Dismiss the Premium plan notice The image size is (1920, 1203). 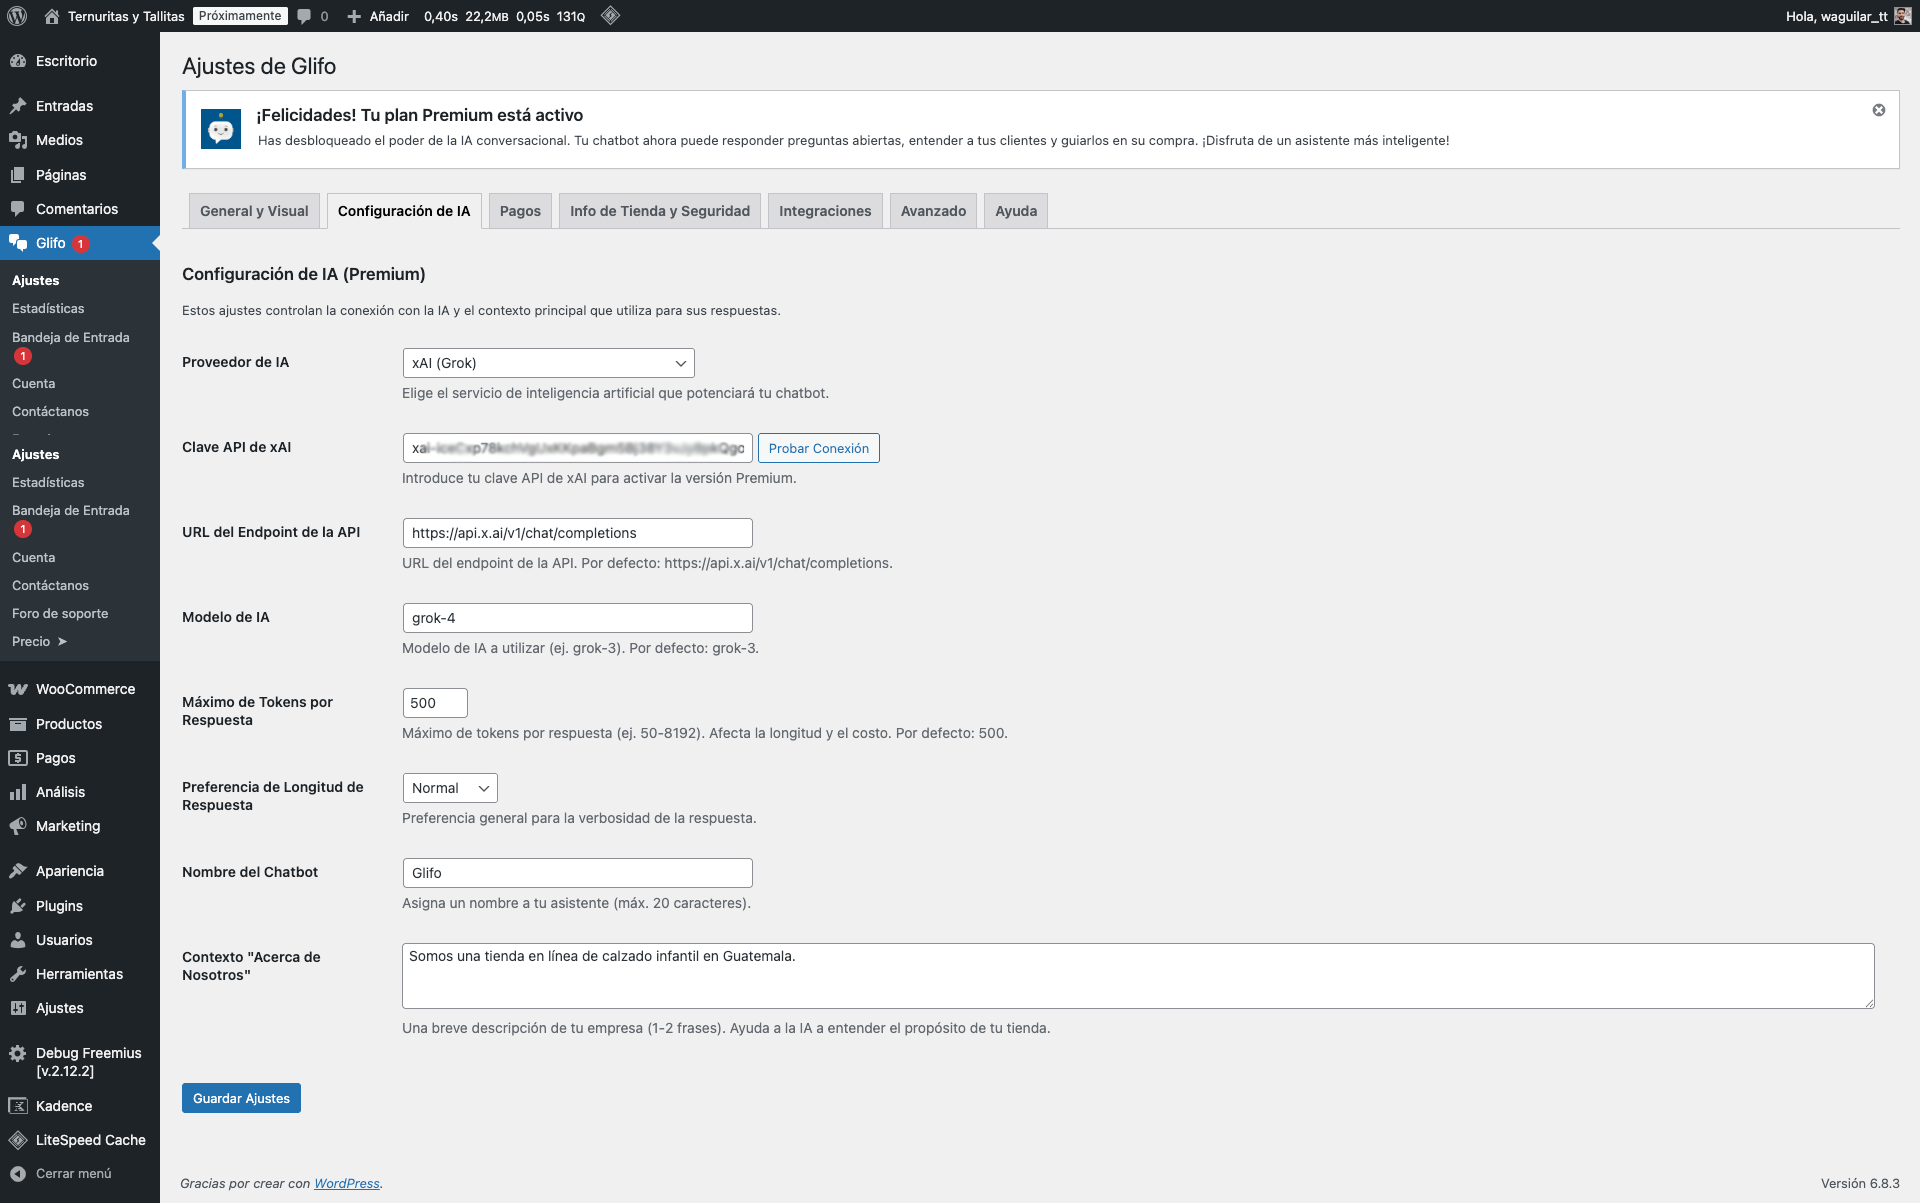point(1878,110)
